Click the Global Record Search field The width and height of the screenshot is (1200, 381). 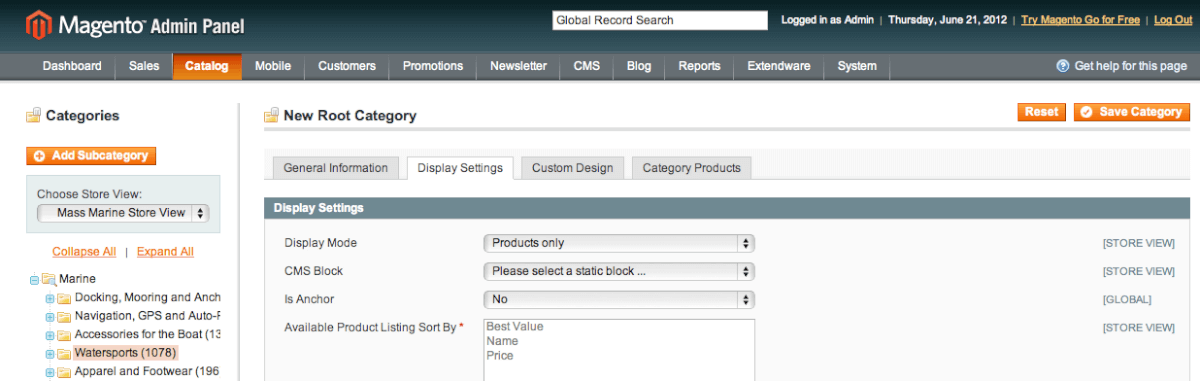click(x=659, y=20)
